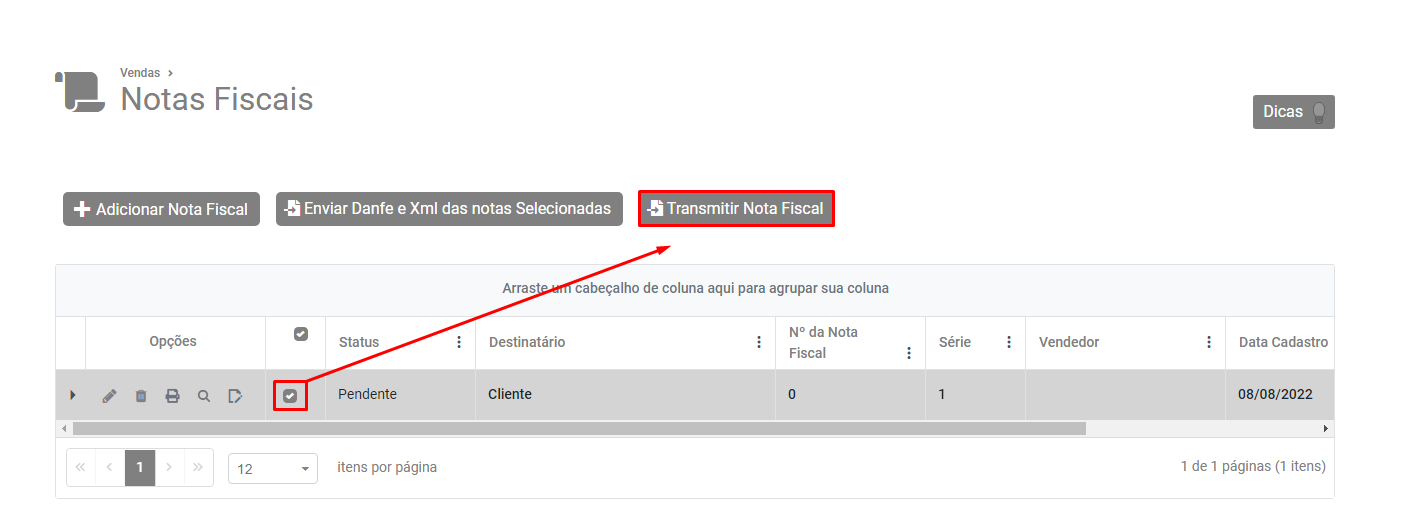Uncheck the Pendente row checkbox
This screenshot has height=530, width=1423.
290,396
